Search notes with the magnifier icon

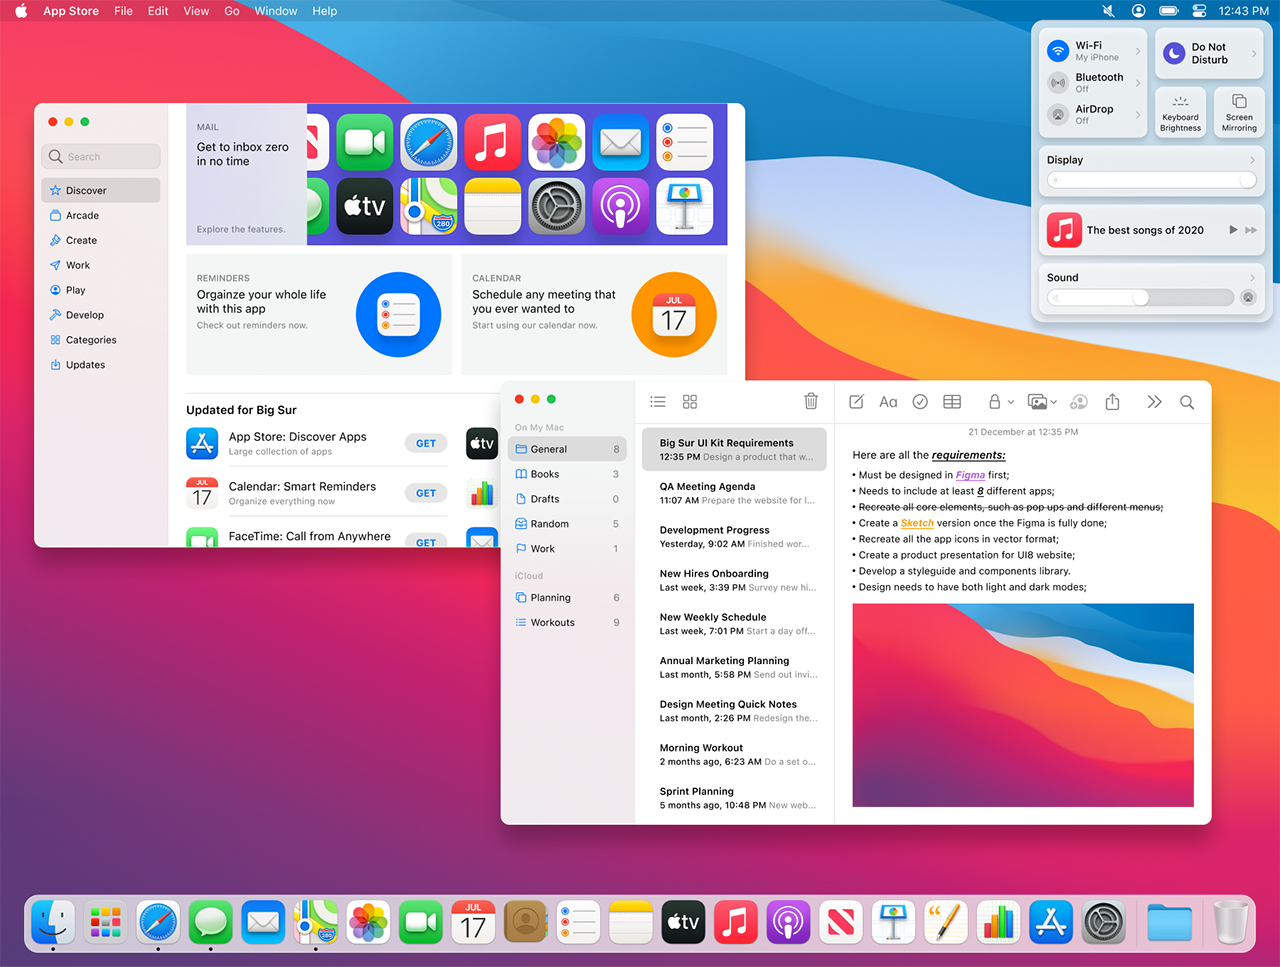coord(1187,402)
